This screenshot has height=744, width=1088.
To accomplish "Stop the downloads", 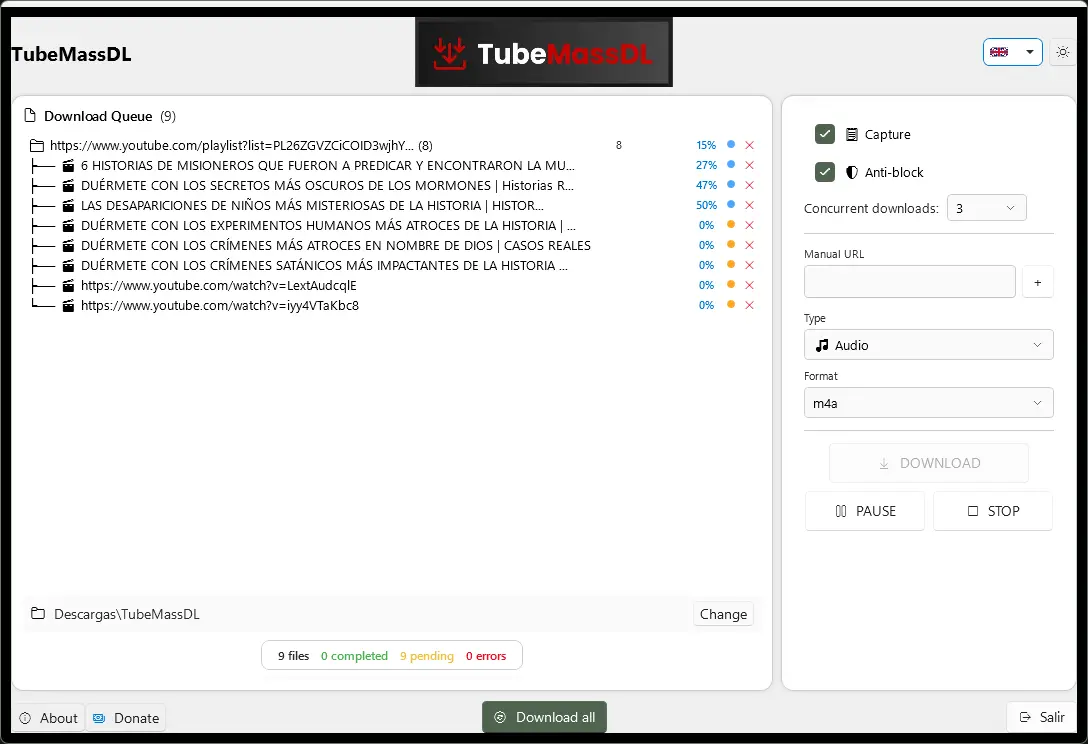I will pos(993,512).
